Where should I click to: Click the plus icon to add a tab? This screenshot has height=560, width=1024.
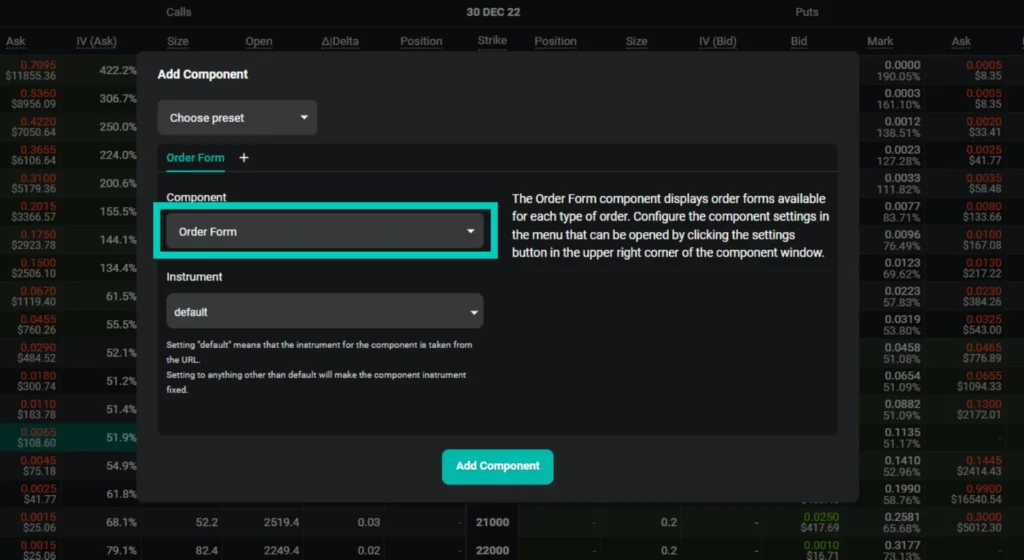tap(244, 158)
